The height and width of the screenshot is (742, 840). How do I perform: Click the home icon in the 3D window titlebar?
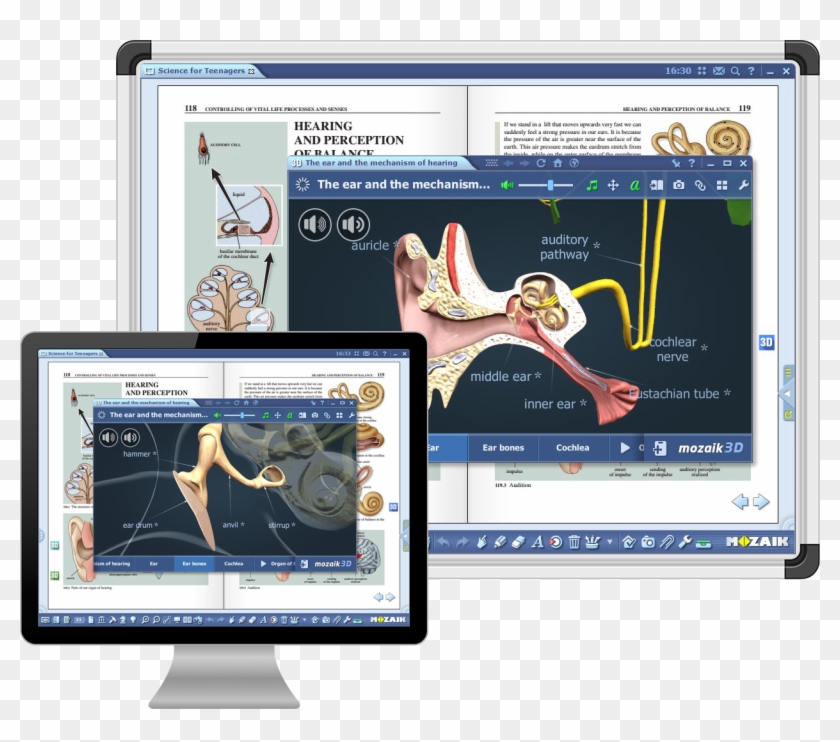tap(558, 163)
